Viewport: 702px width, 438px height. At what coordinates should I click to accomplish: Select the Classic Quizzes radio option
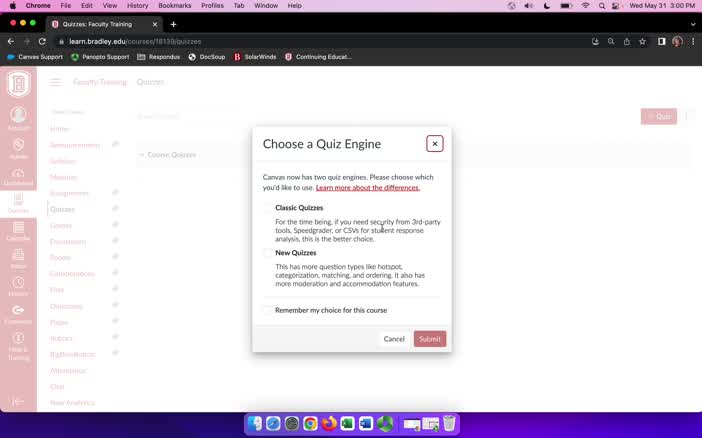[x=268, y=208]
